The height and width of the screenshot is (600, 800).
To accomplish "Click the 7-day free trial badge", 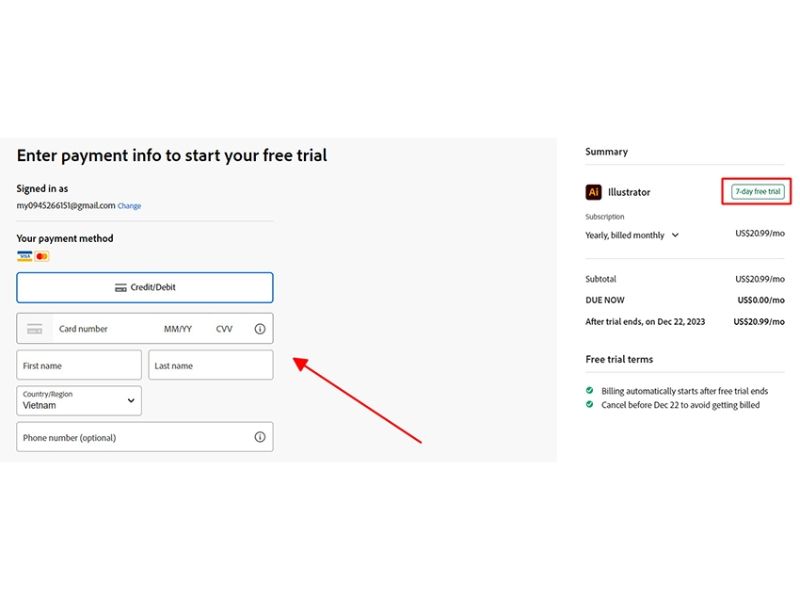I will (x=757, y=191).
